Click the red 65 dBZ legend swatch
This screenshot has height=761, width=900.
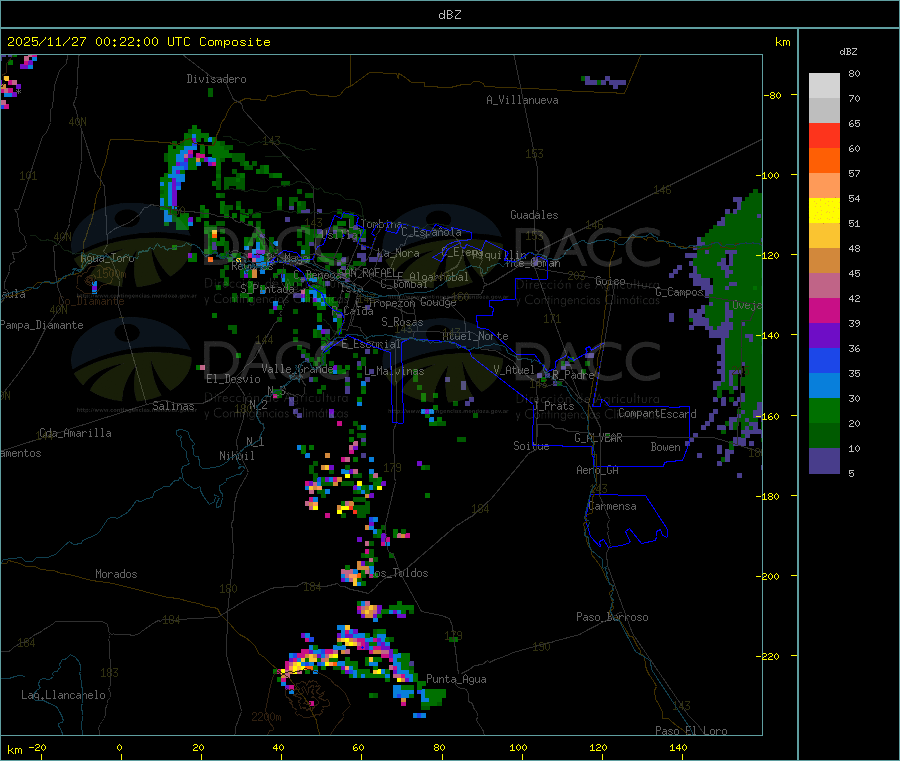824,135
